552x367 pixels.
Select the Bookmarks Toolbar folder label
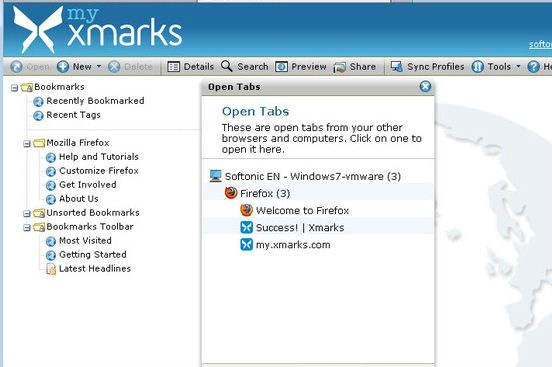90,227
